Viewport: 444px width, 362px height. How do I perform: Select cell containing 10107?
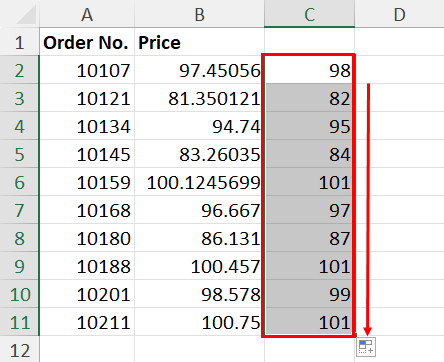point(87,70)
